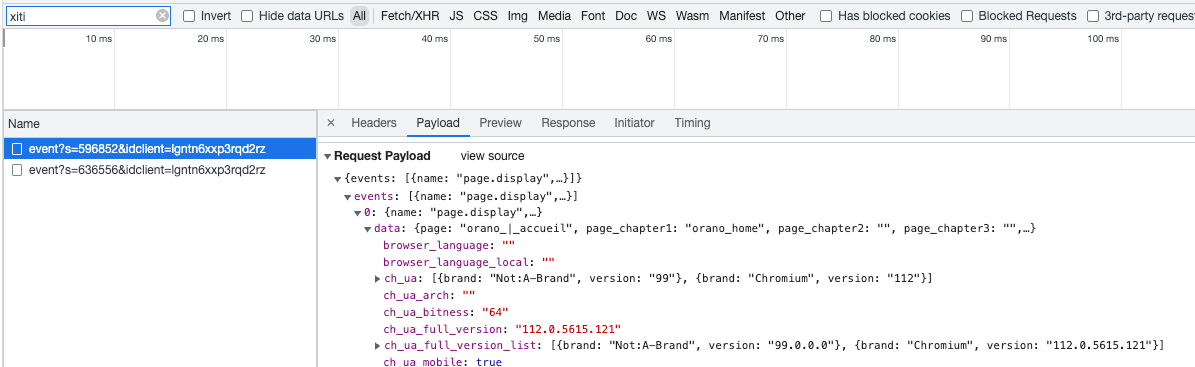Filter by CSS requests
Screen dimensions: 1195x367
click(485, 15)
